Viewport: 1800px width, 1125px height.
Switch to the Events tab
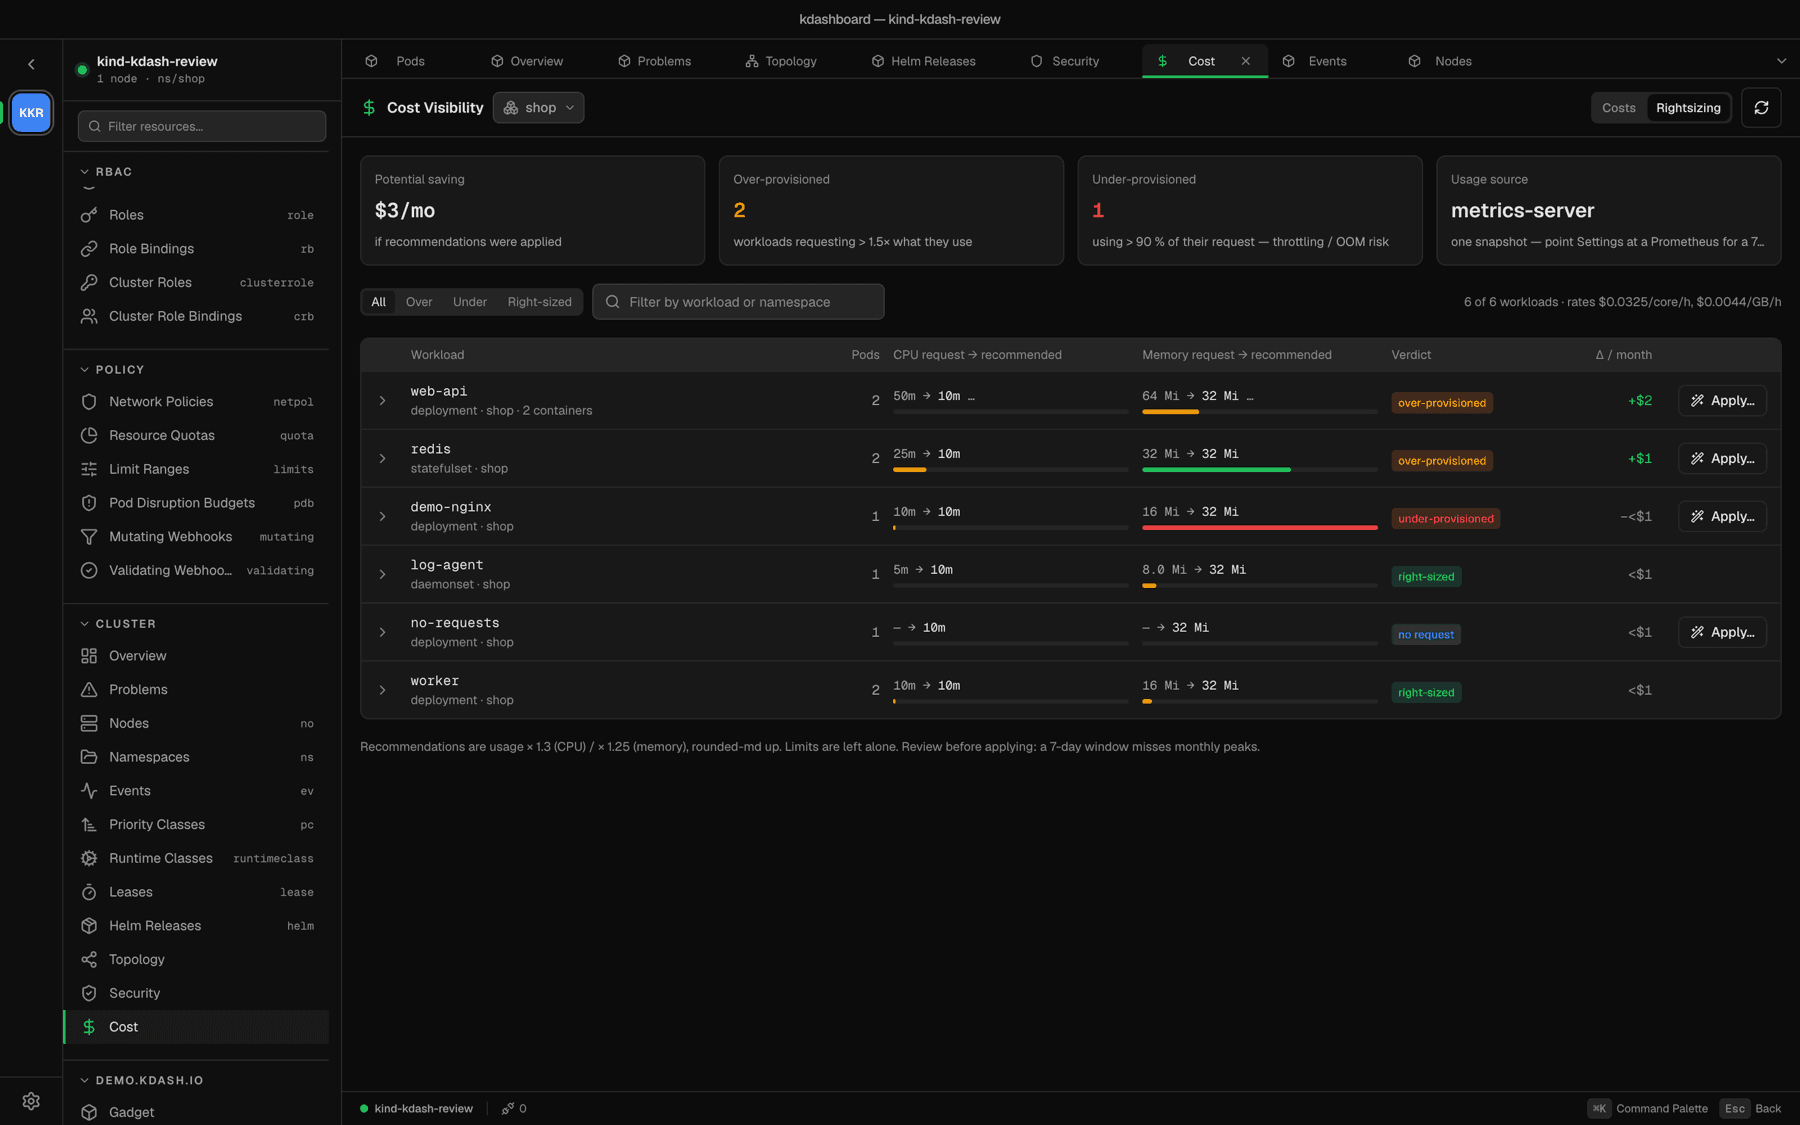(x=1316, y=61)
